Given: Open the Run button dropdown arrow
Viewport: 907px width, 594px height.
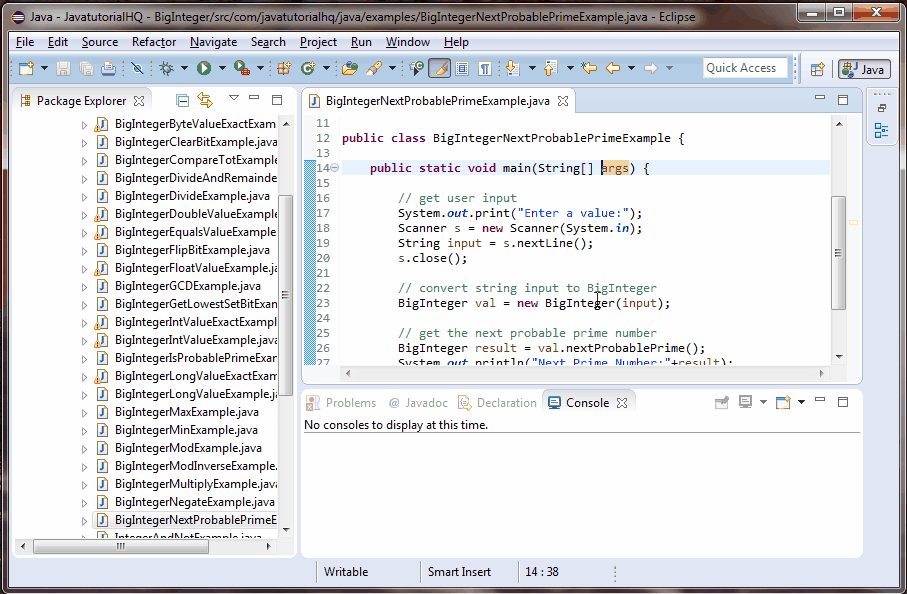Looking at the screenshot, I should click(x=221, y=70).
